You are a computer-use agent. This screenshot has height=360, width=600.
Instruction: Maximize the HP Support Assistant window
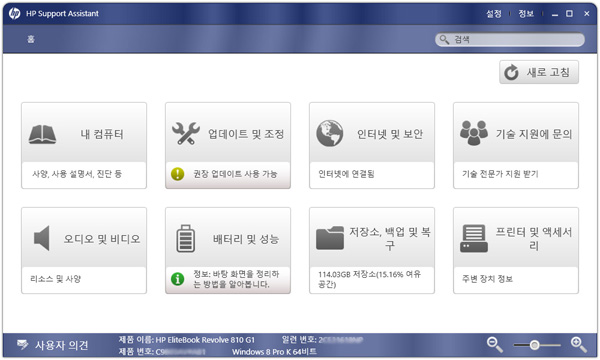[x=569, y=14]
